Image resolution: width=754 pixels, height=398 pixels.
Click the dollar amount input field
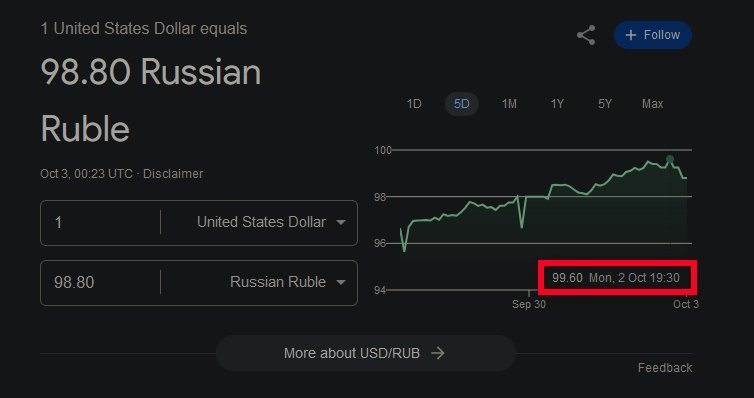tap(100, 223)
